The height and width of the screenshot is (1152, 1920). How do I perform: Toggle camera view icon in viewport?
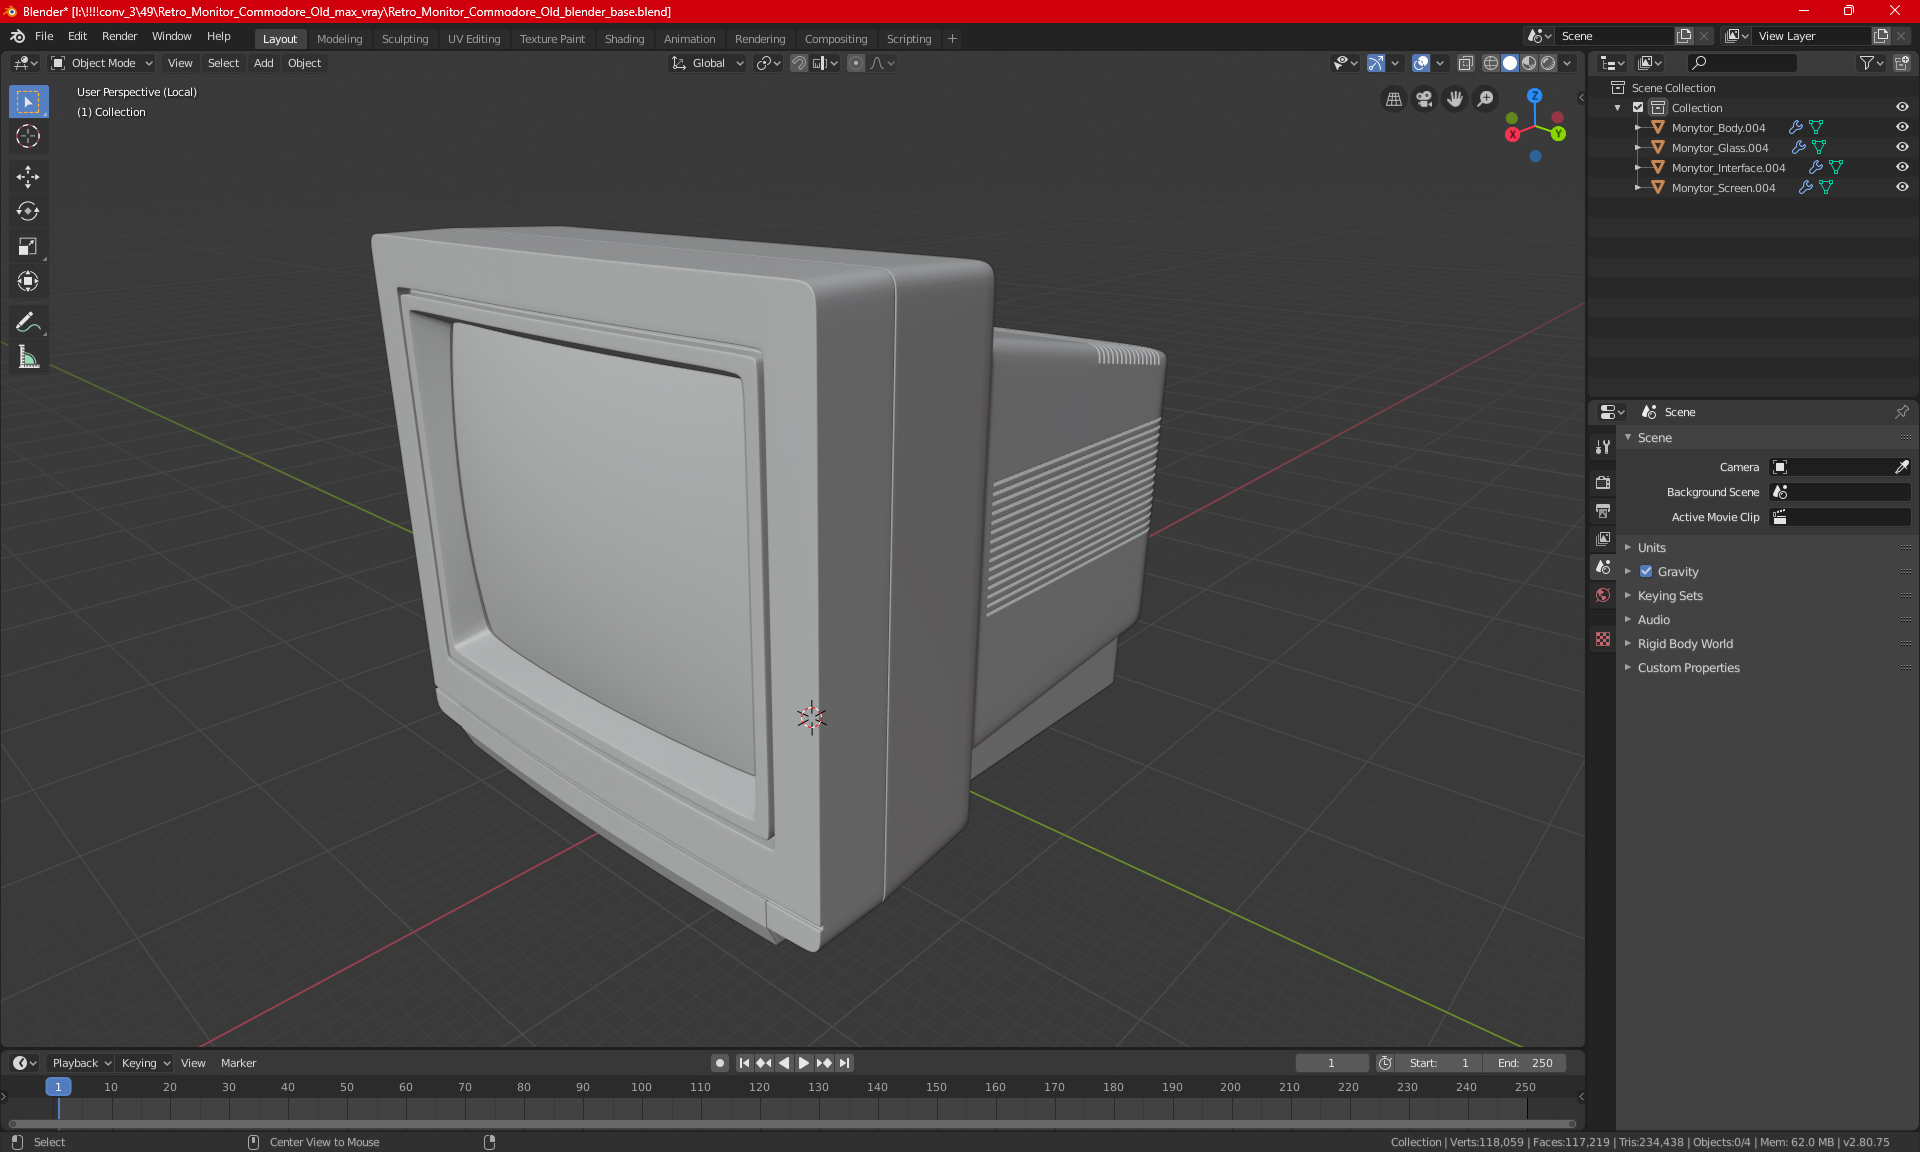click(1424, 99)
